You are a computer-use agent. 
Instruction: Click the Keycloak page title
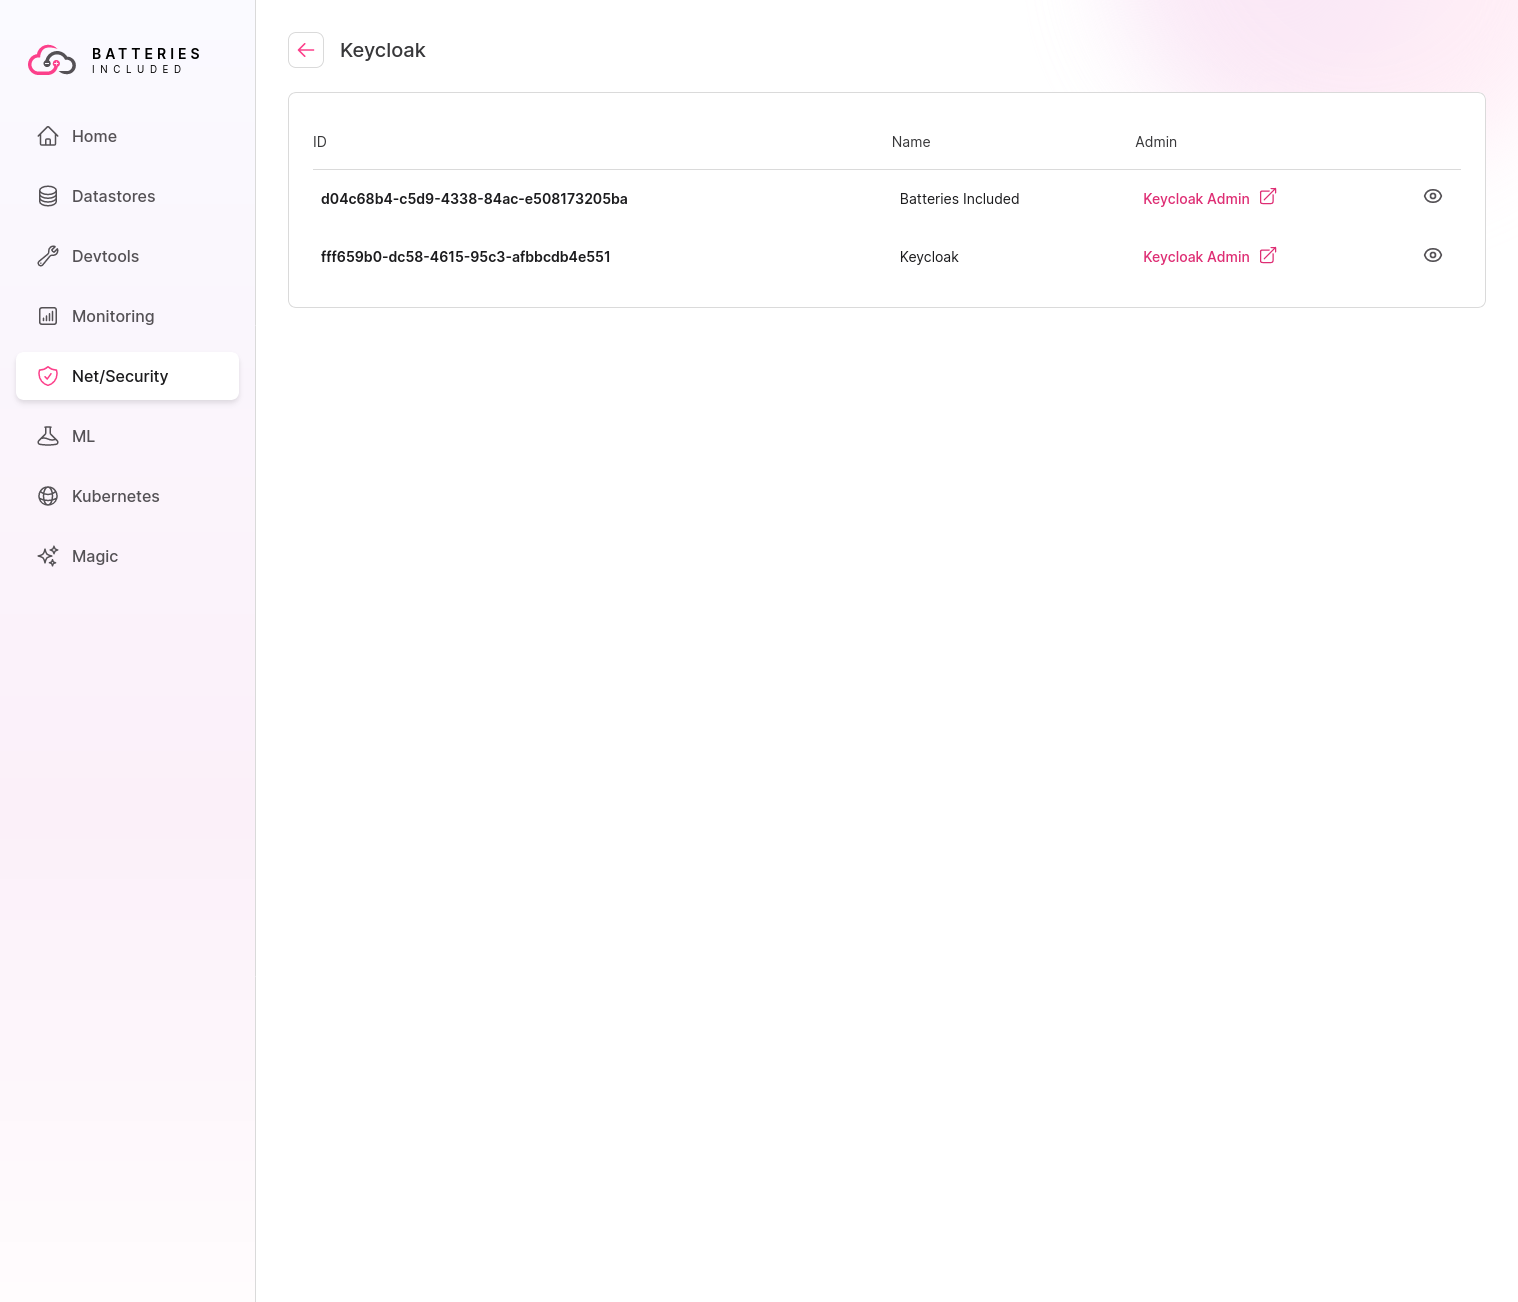coord(383,50)
